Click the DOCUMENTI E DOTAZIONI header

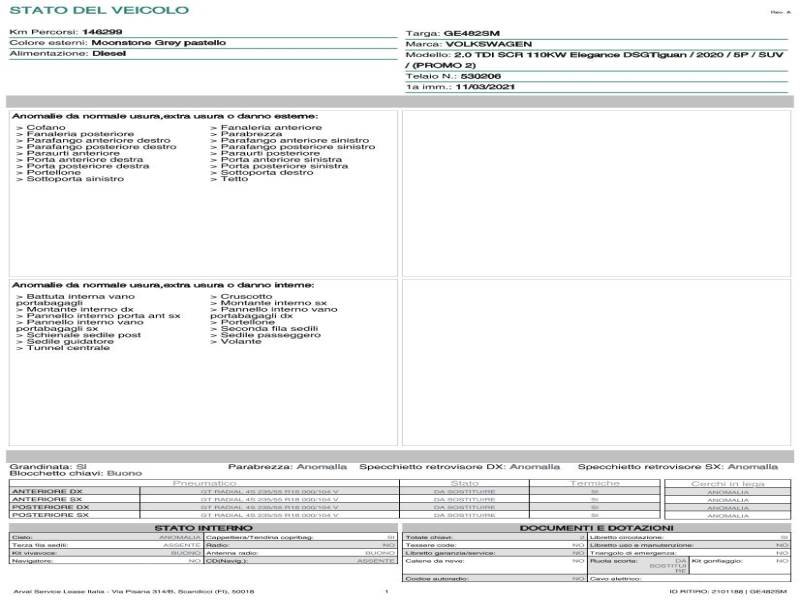click(596, 527)
